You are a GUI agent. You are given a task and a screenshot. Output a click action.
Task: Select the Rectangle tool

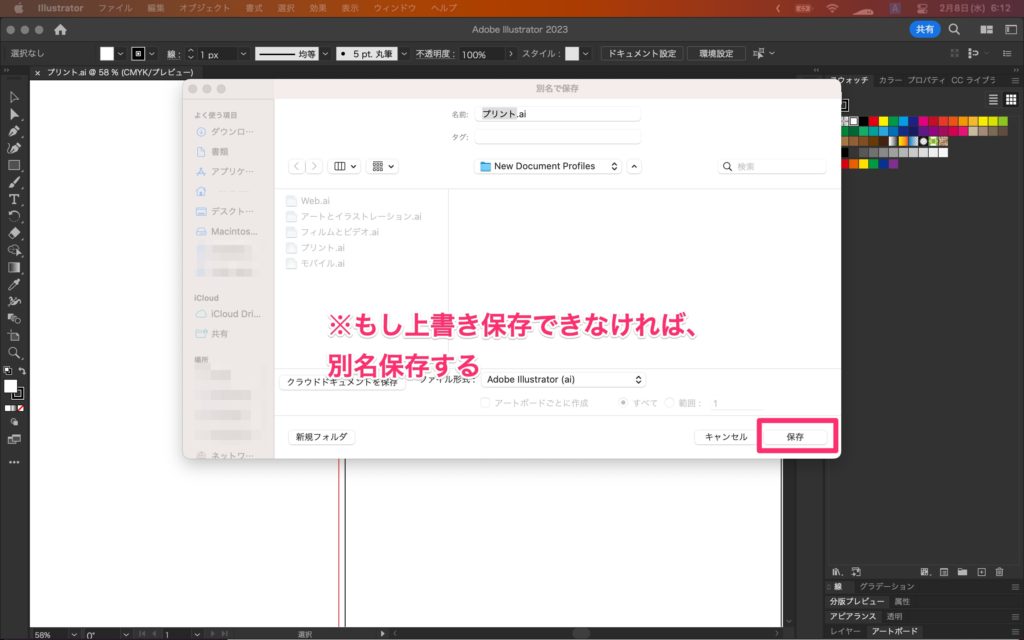point(14,165)
